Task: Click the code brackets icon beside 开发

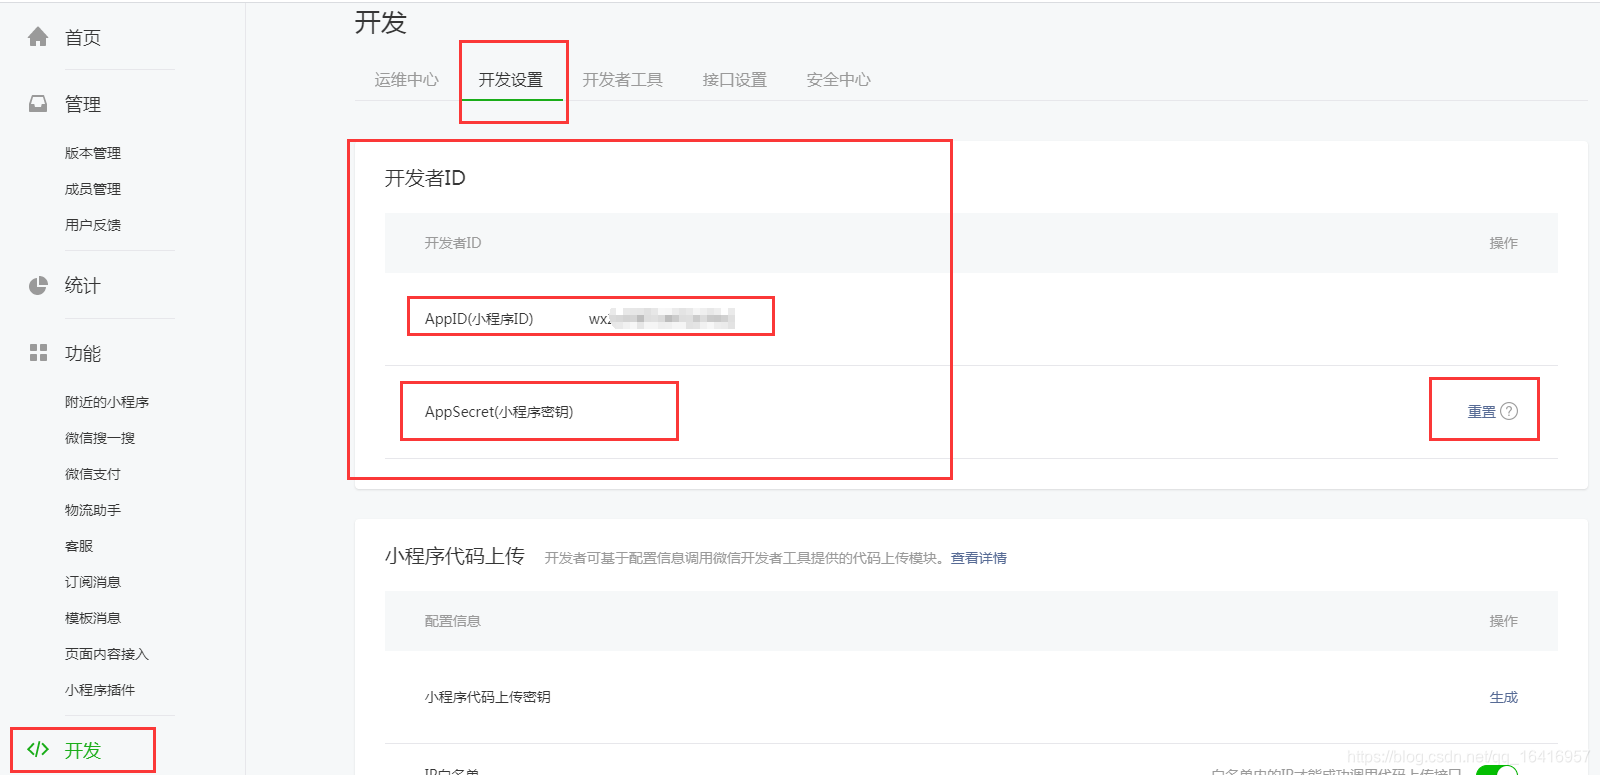Action: 38,750
